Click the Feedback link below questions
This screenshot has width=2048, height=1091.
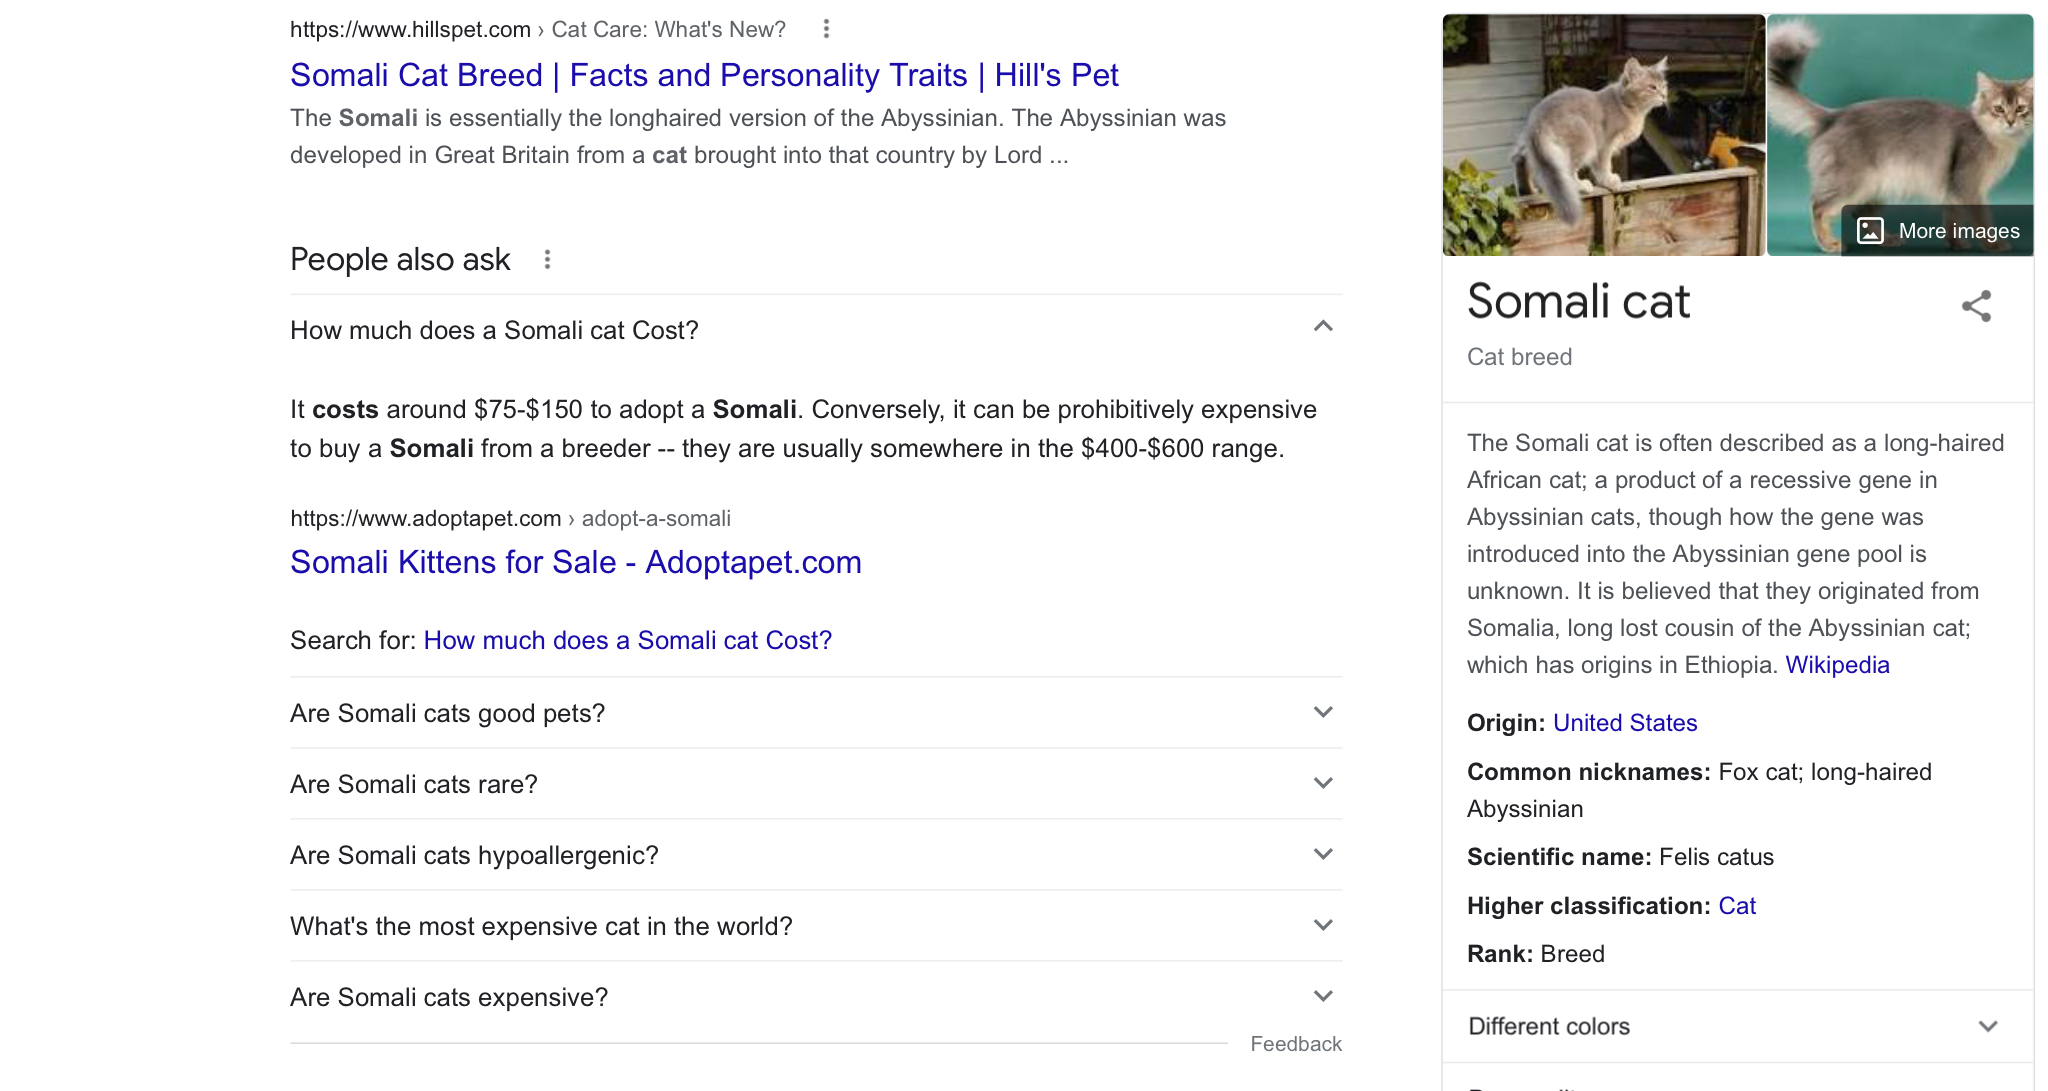pos(1295,1044)
